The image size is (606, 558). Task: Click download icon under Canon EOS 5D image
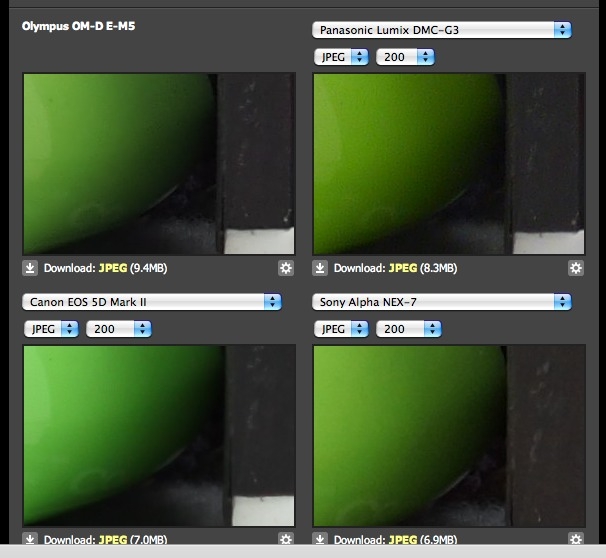[x=30, y=538]
